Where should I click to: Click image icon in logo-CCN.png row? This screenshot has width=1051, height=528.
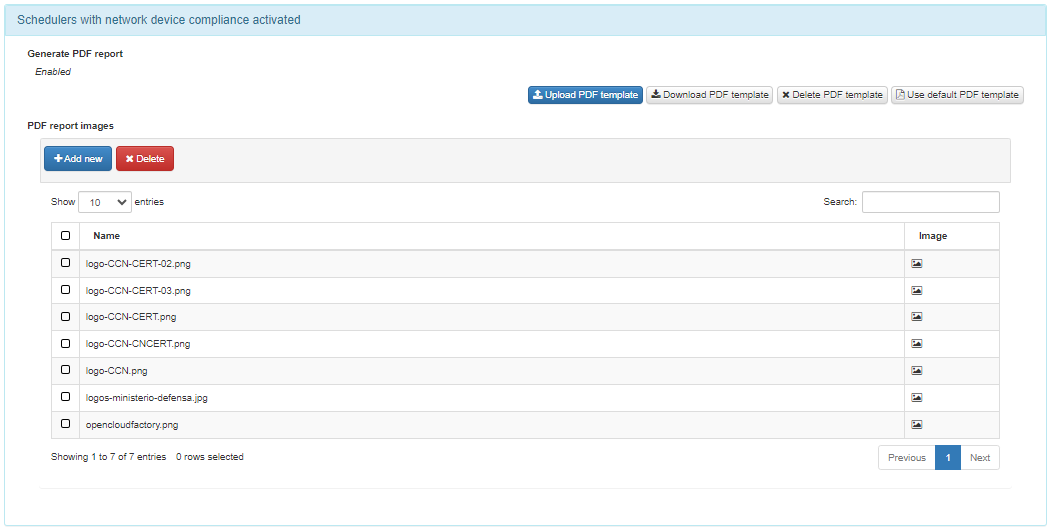tap(916, 371)
